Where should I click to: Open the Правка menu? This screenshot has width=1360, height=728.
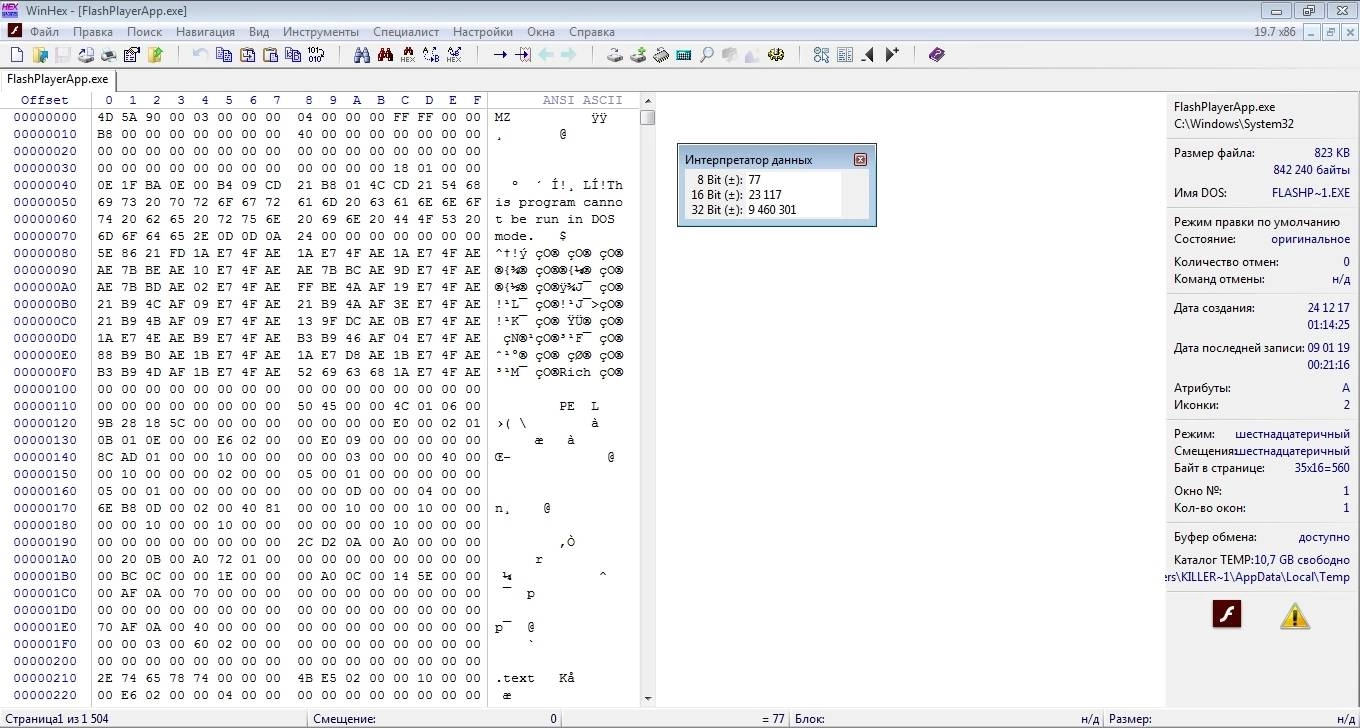pos(93,32)
